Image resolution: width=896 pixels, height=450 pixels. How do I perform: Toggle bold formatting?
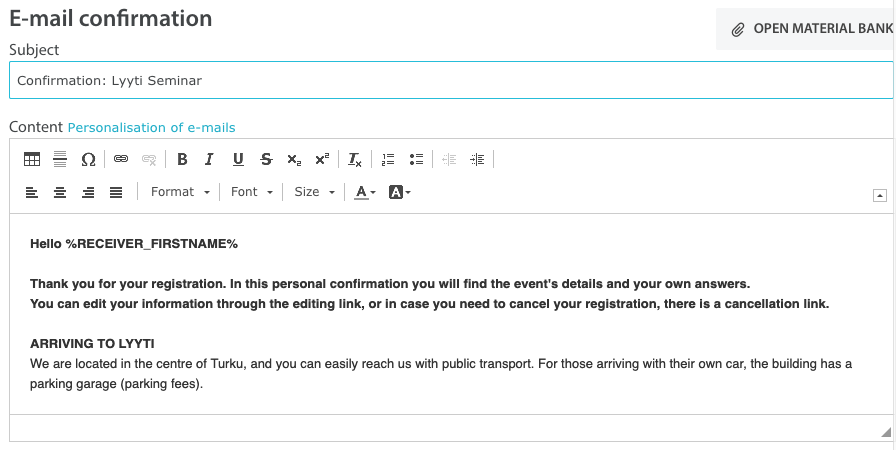(x=182, y=159)
